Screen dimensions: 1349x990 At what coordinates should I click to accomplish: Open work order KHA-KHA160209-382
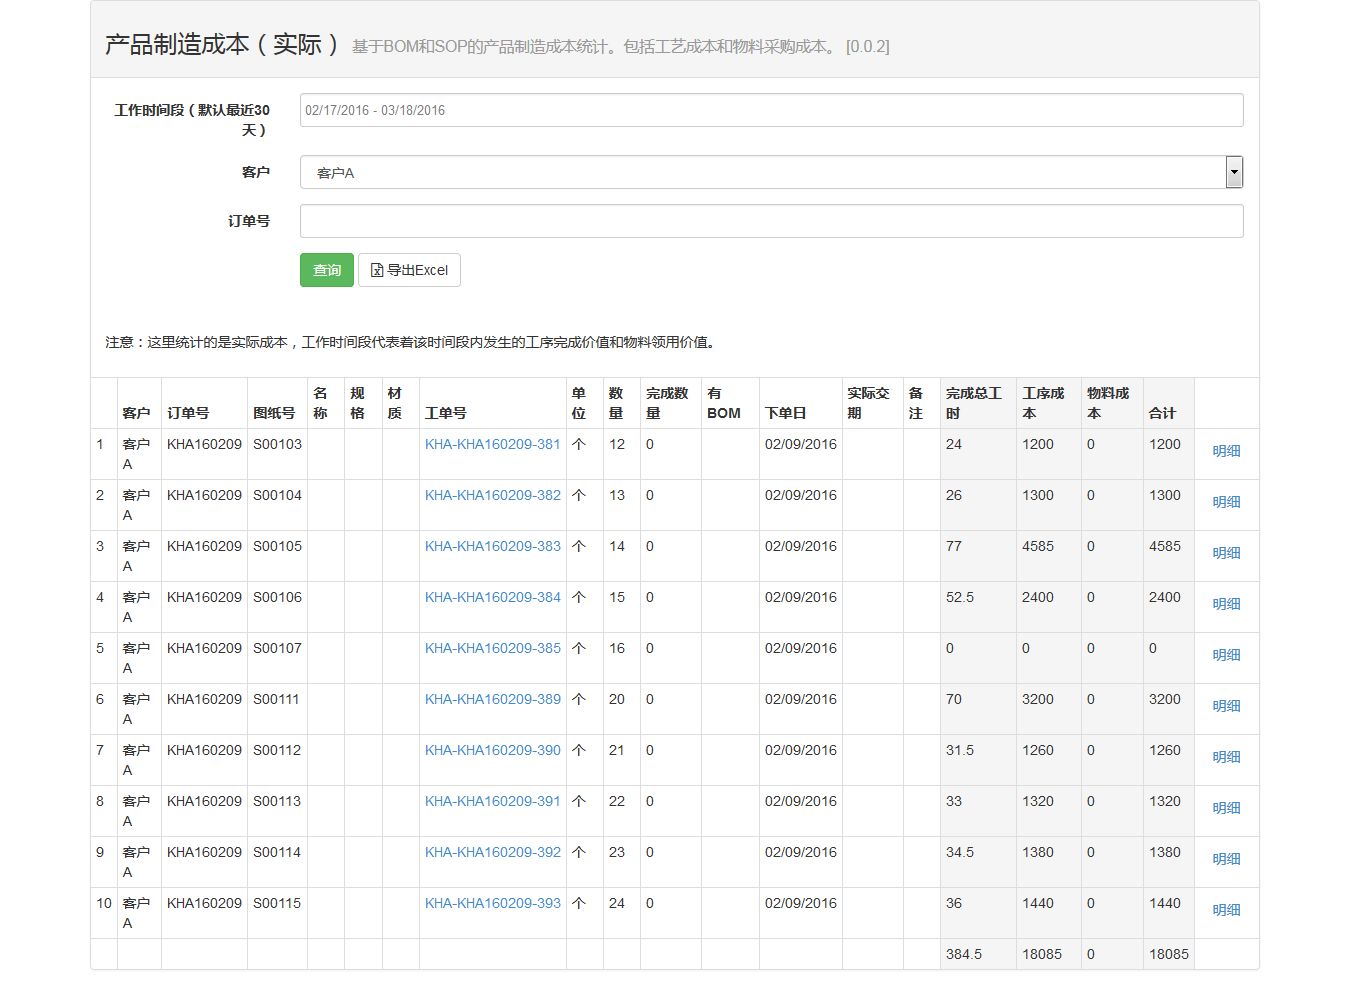492,495
